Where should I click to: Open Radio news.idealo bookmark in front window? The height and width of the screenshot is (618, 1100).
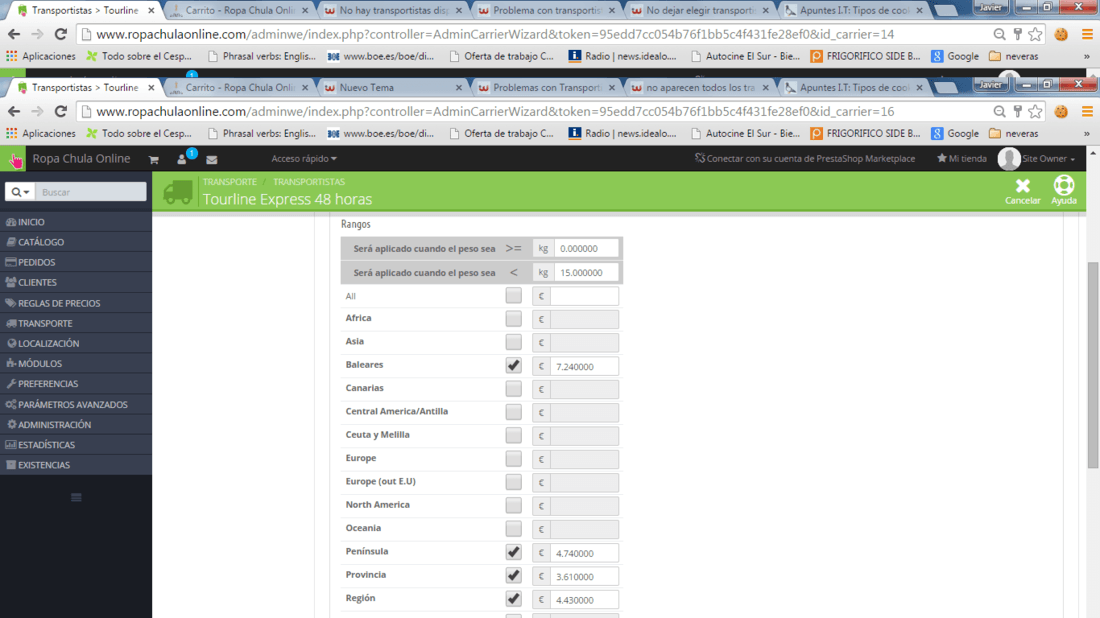(x=622, y=133)
